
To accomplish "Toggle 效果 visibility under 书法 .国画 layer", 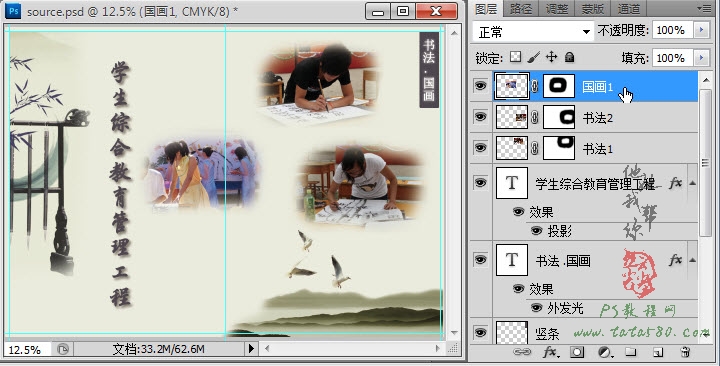I will (x=518, y=289).
